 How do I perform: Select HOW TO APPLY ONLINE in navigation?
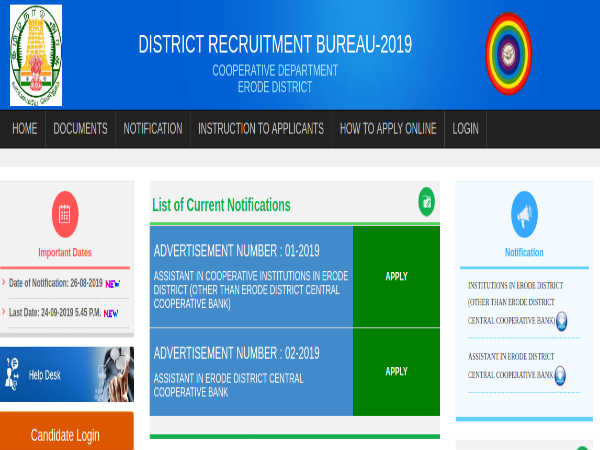point(388,129)
